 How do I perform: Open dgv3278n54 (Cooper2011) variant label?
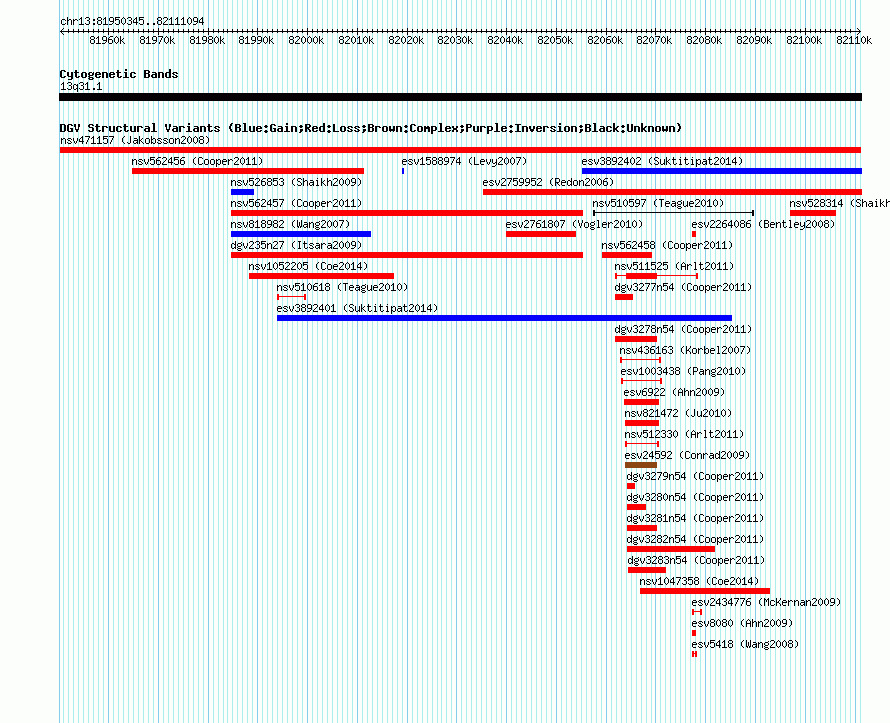click(683, 329)
